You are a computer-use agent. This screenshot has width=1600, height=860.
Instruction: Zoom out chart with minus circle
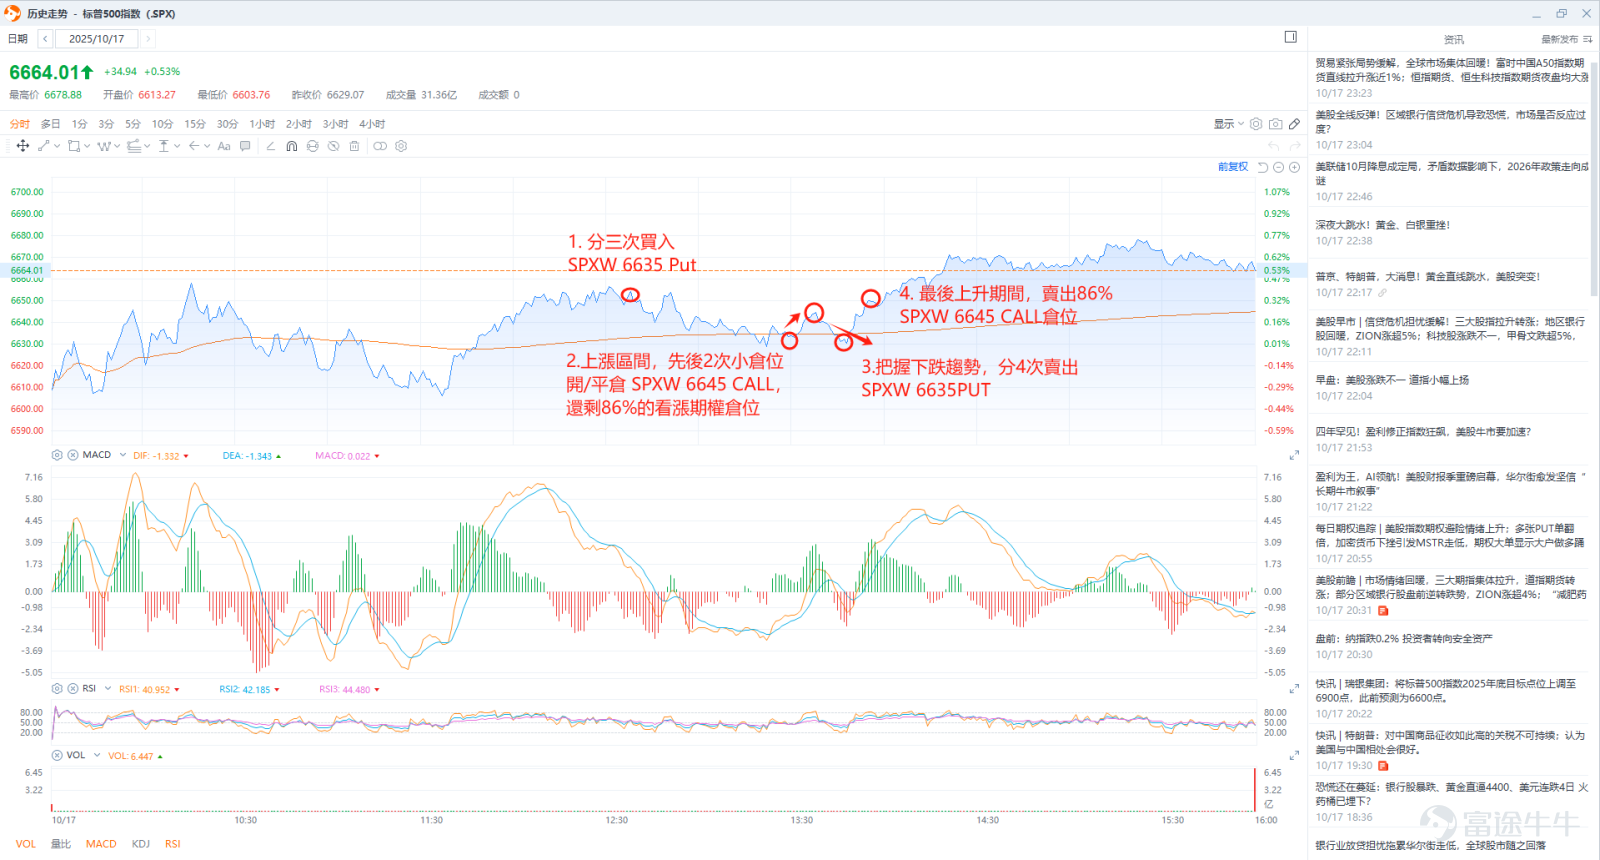pos(1279,167)
